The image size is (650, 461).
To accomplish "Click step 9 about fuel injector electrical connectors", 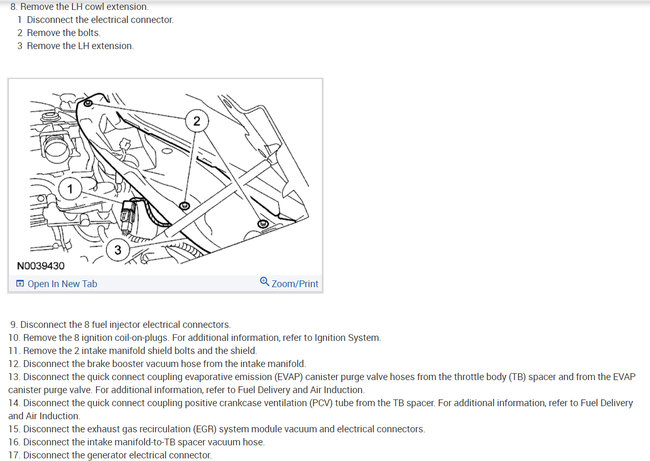I will click(x=120, y=325).
